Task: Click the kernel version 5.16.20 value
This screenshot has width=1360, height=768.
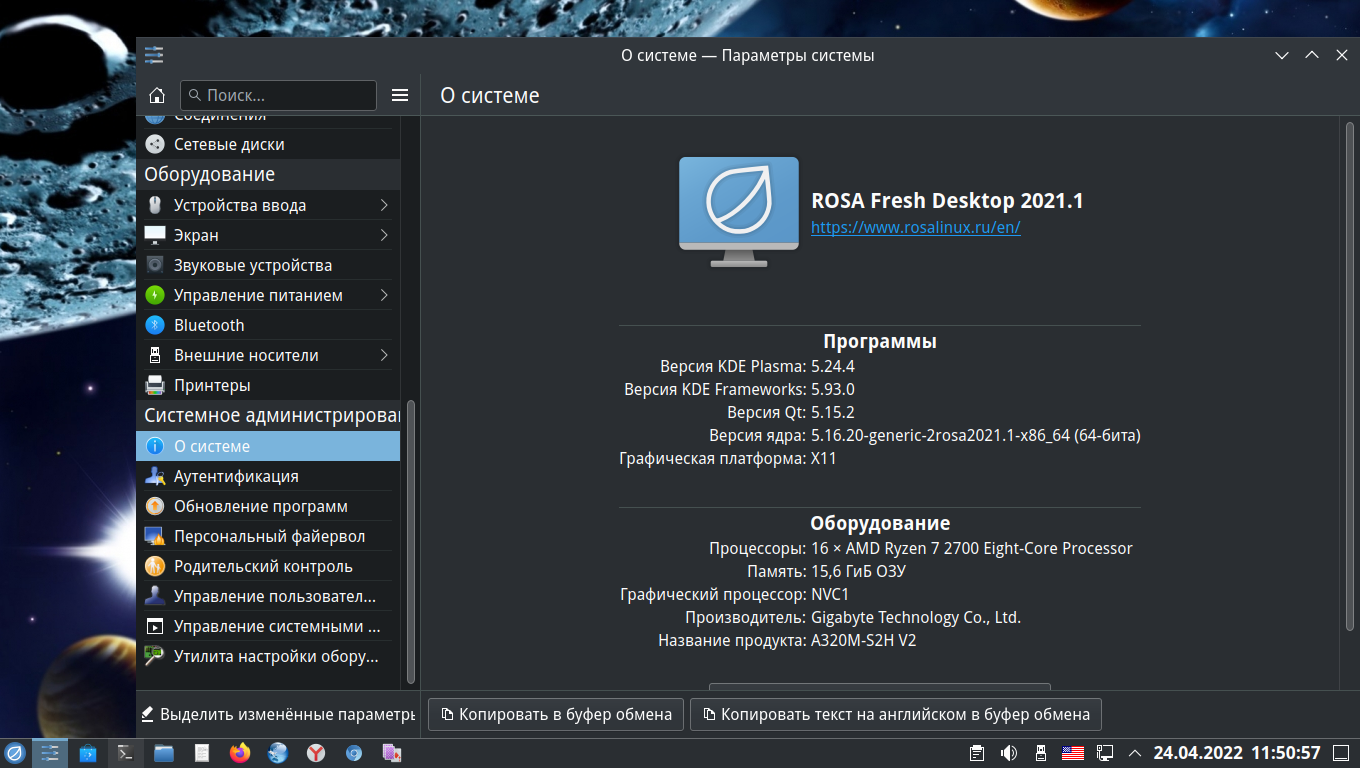Action: 976,436
